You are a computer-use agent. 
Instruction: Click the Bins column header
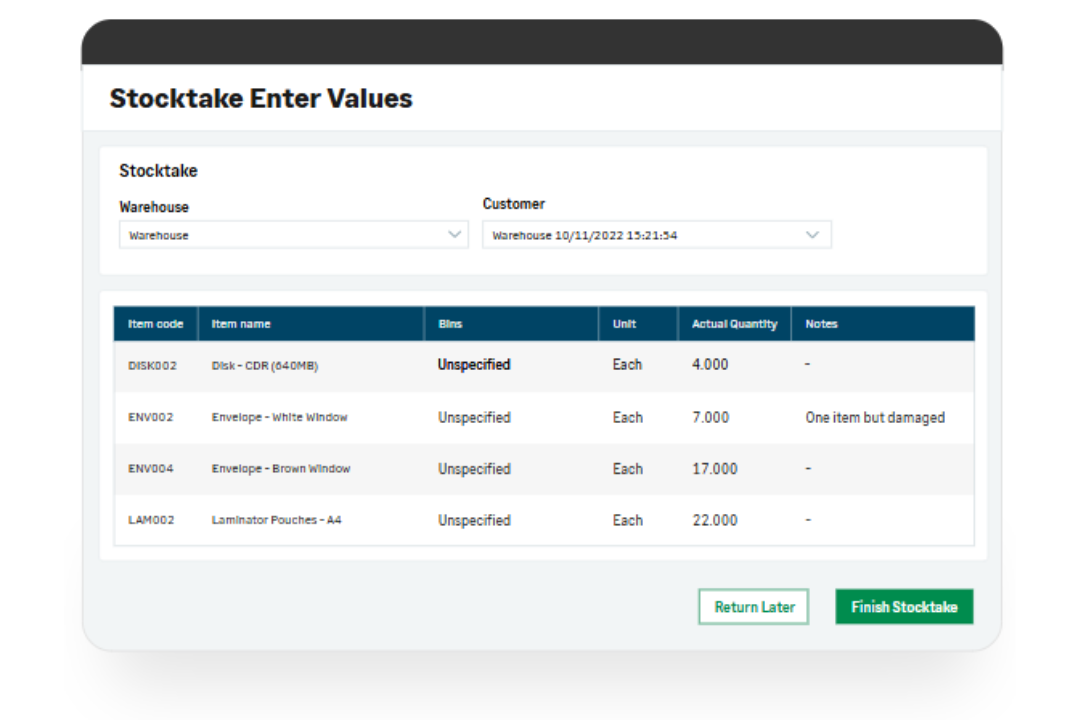point(450,323)
